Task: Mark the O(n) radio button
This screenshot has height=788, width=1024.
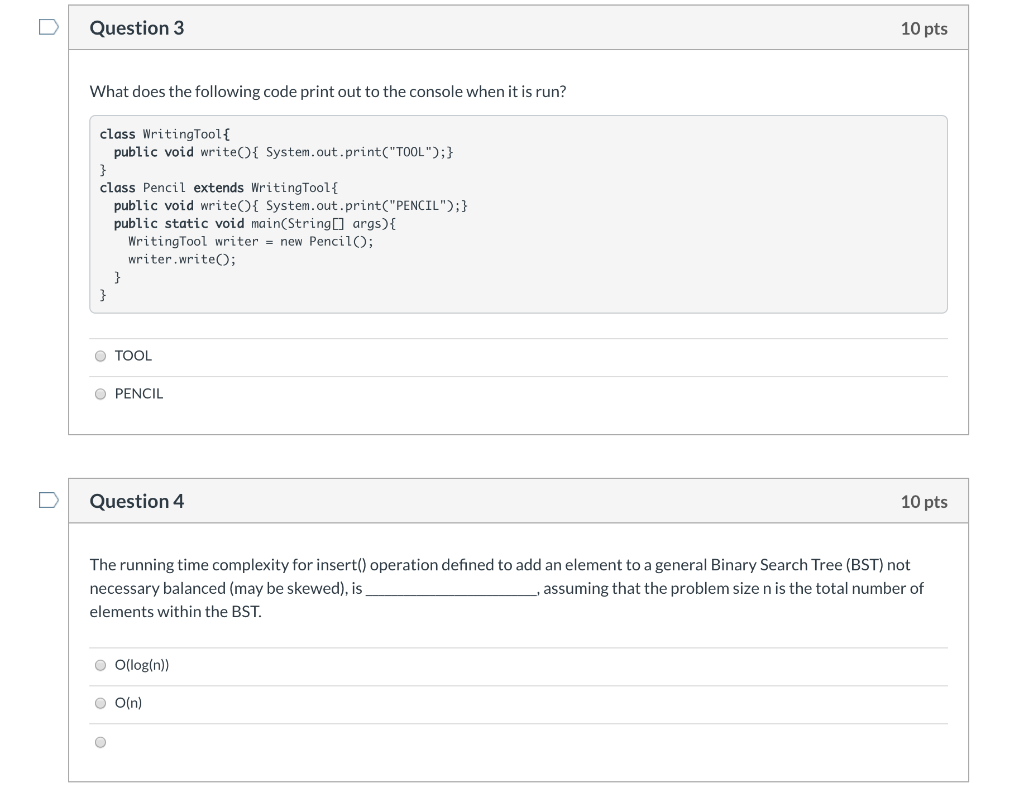Action: pyautogui.click(x=100, y=703)
